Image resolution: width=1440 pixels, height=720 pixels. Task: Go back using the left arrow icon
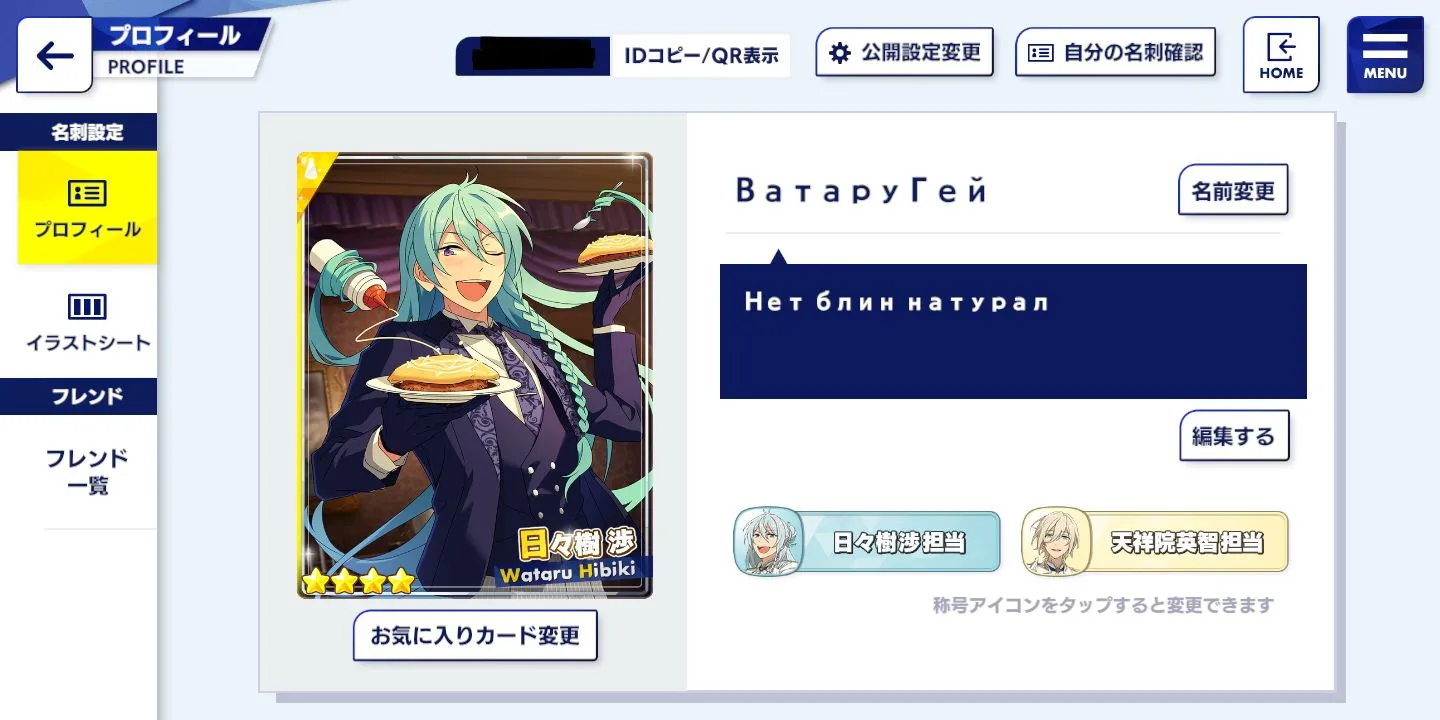55,55
